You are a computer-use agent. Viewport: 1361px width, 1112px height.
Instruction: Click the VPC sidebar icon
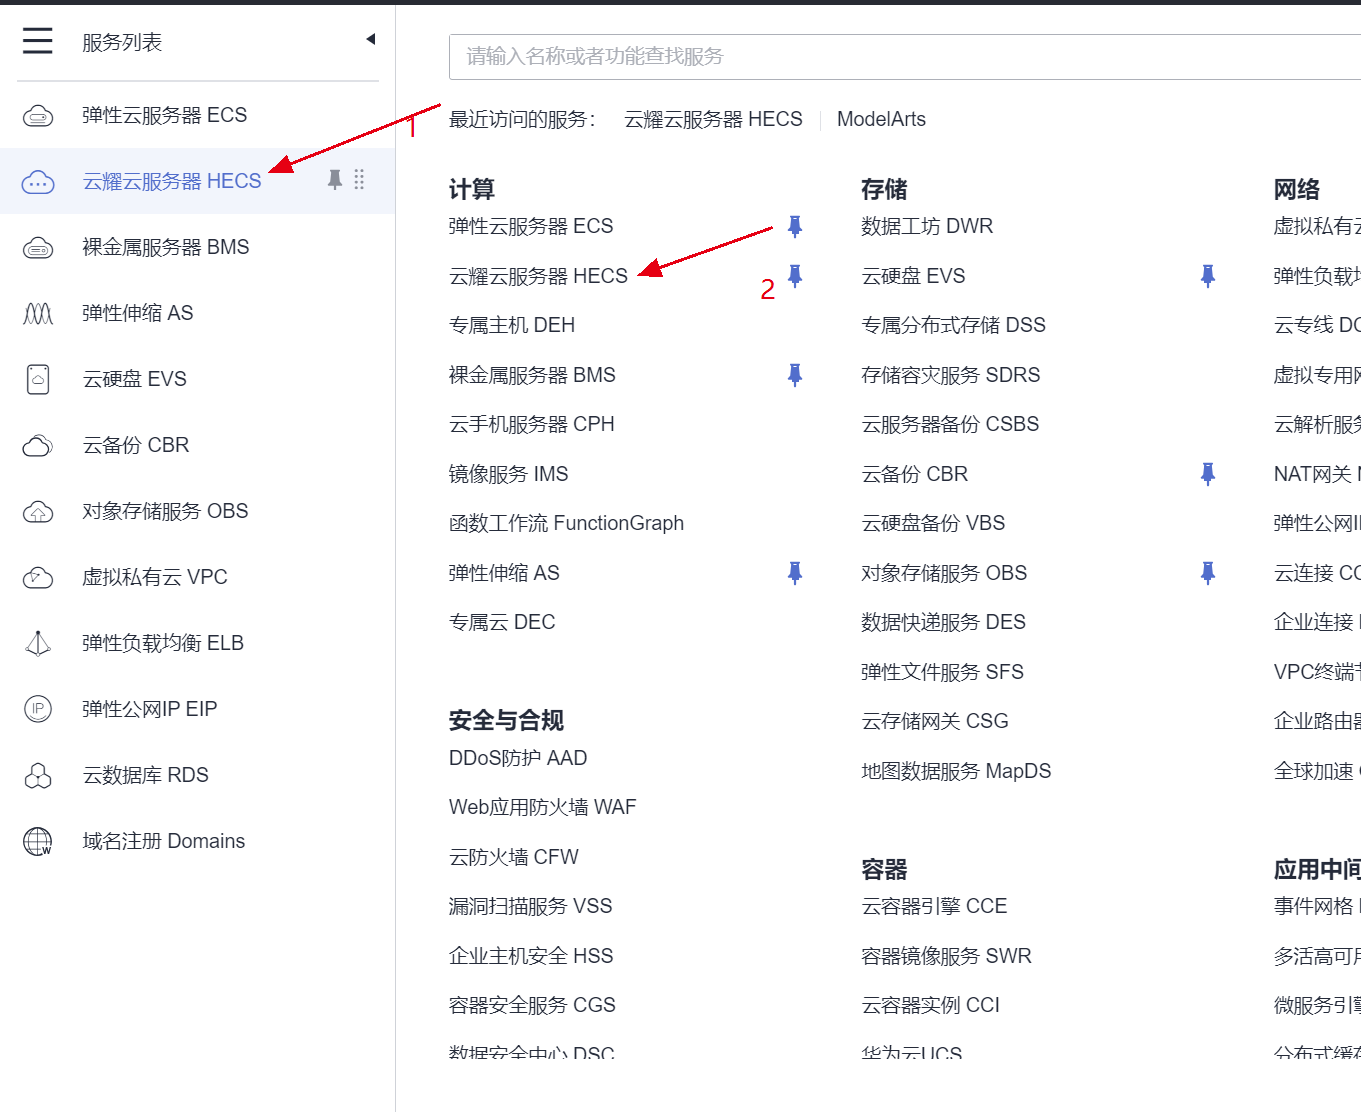38,578
